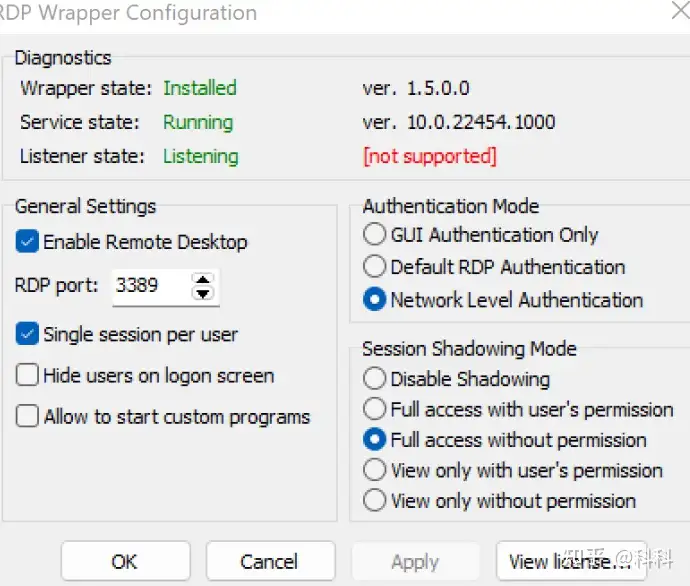Click the Apply button
690x586 pixels.
pos(415,561)
